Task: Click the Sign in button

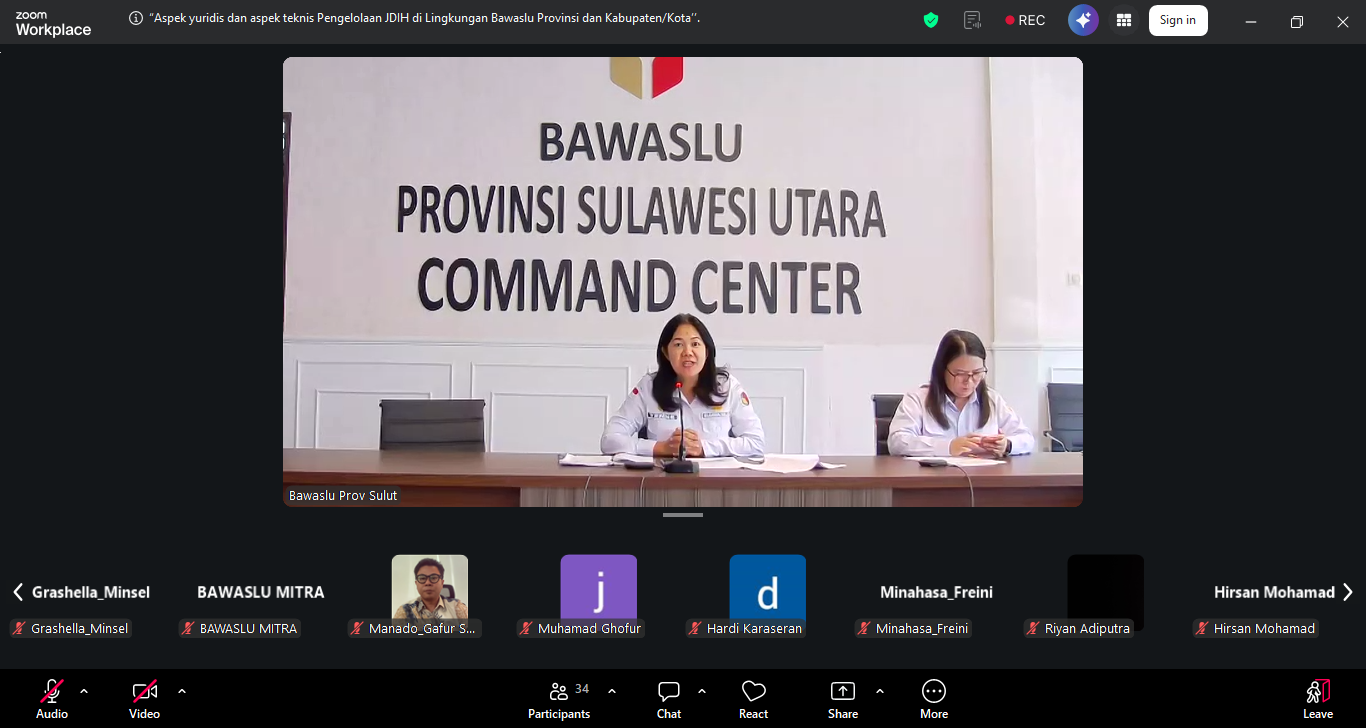Action: pos(1178,20)
